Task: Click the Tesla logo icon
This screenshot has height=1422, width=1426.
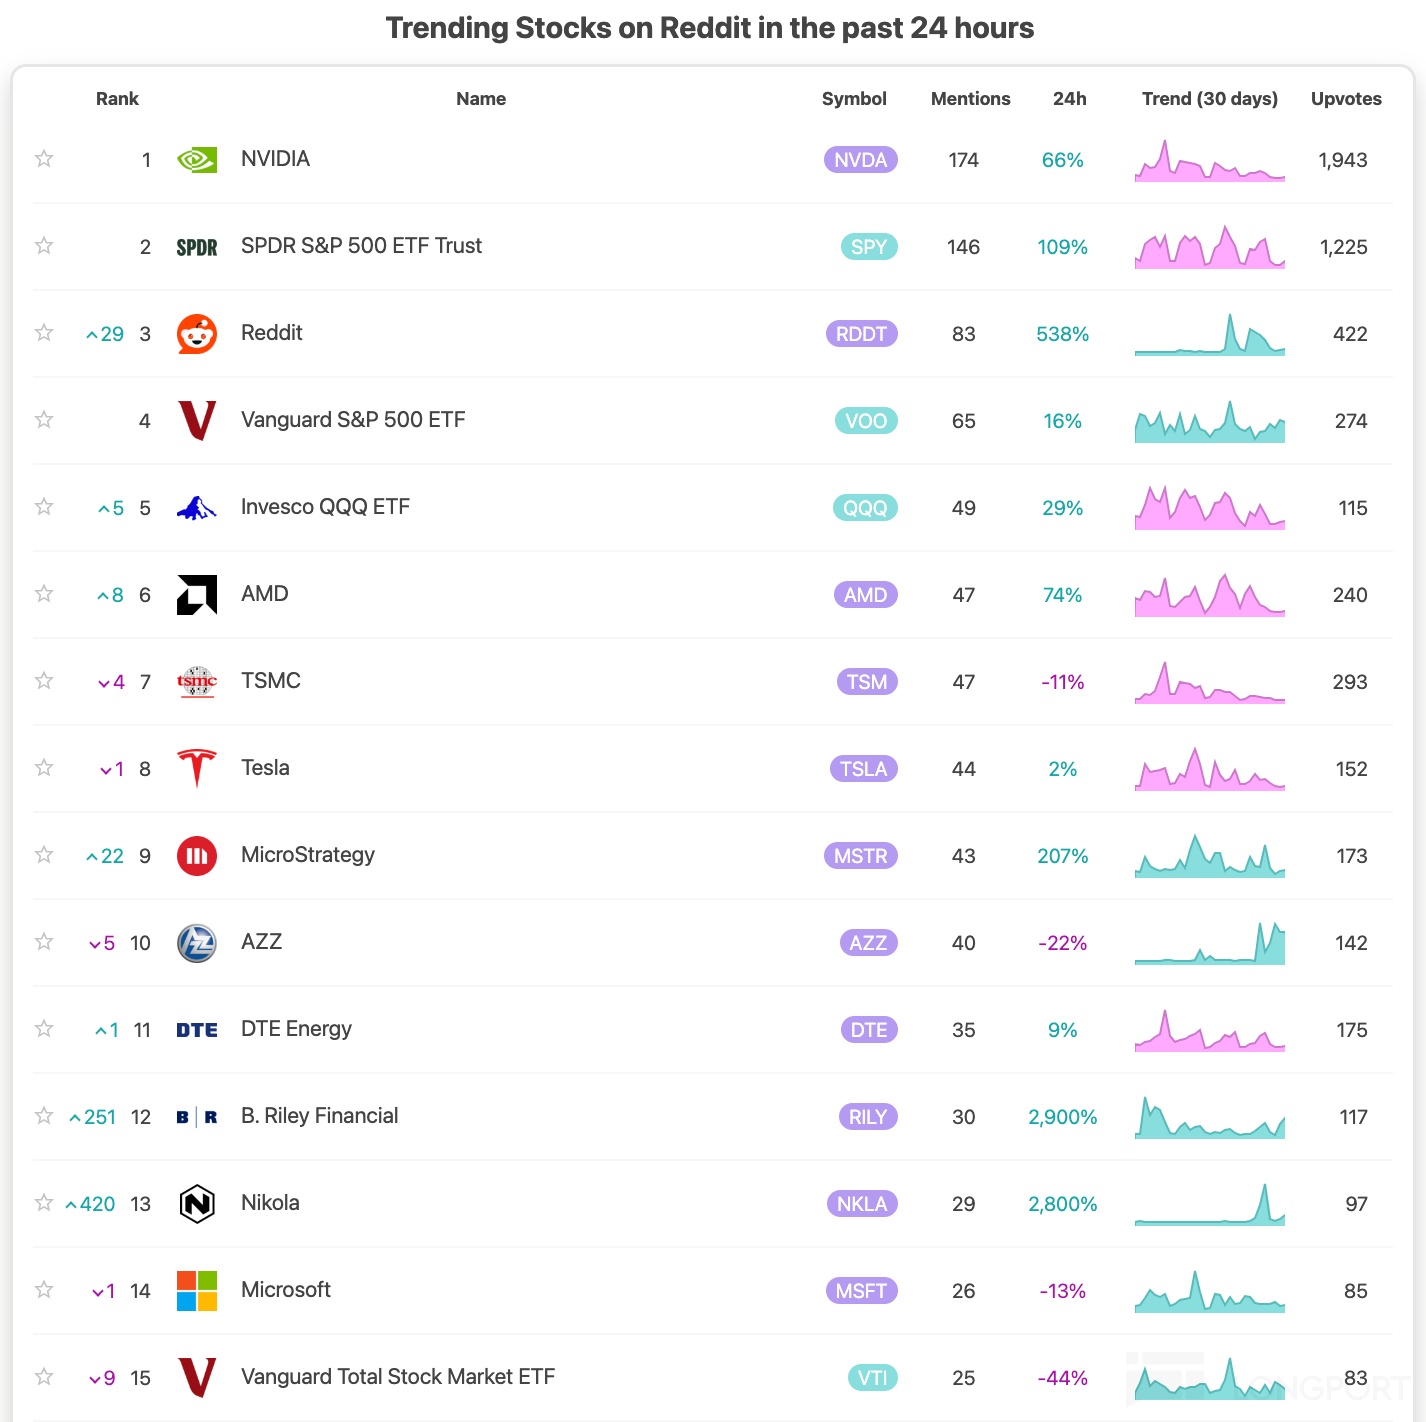Action: (x=197, y=768)
